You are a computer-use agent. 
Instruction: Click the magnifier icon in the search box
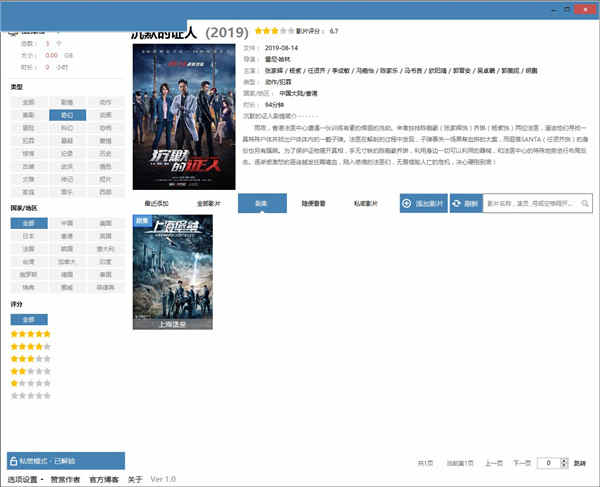[585, 204]
